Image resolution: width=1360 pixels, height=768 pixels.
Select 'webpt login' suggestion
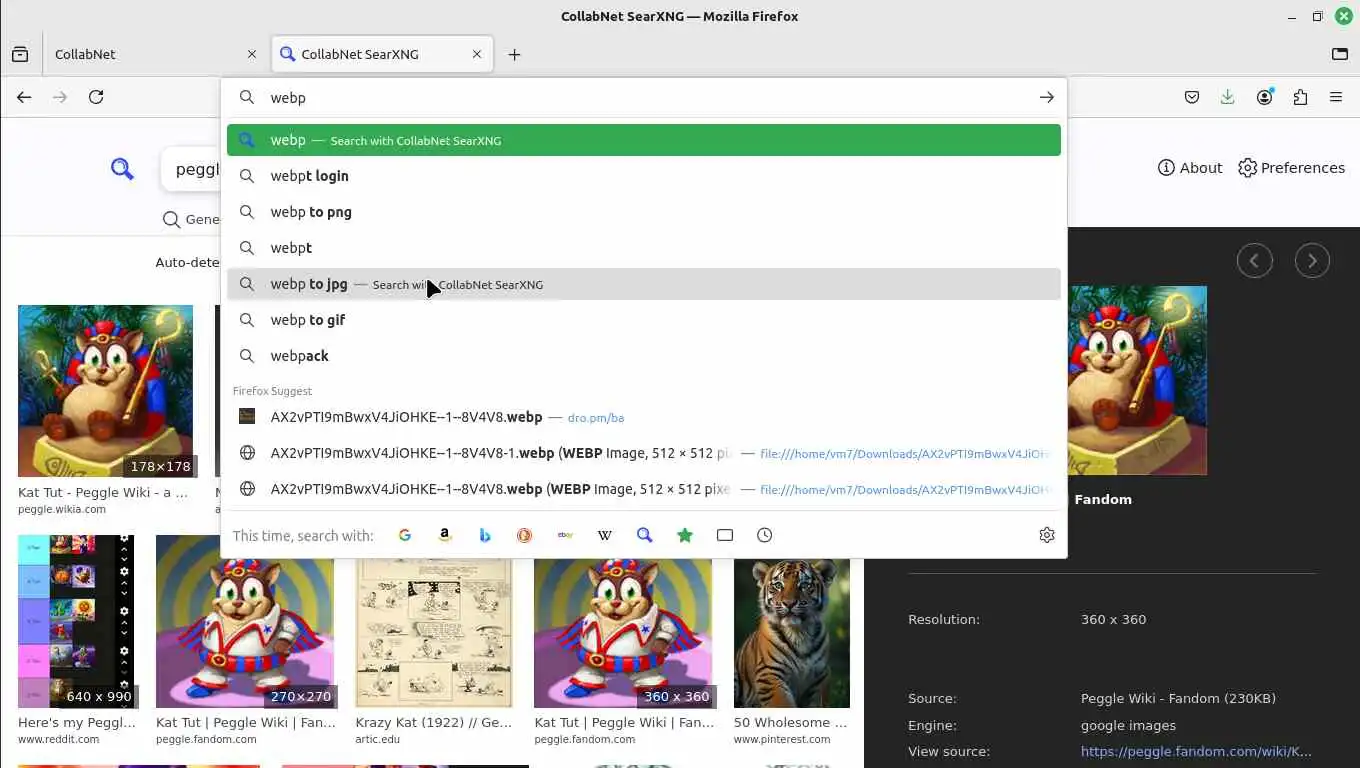(x=644, y=176)
